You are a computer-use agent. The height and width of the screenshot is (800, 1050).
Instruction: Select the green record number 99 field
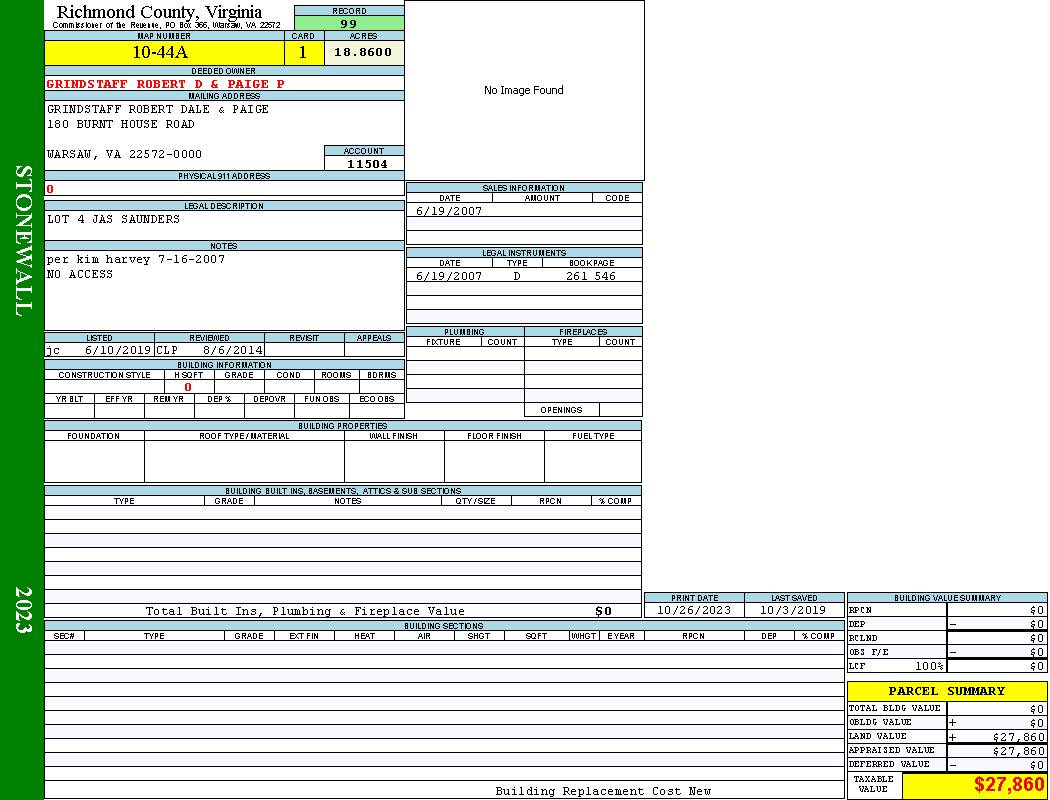(349, 23)
